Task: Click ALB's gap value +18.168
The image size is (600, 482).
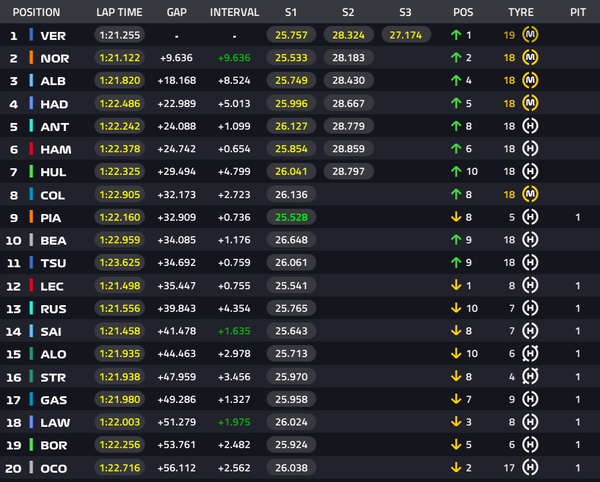Action: tap(176, 81)
